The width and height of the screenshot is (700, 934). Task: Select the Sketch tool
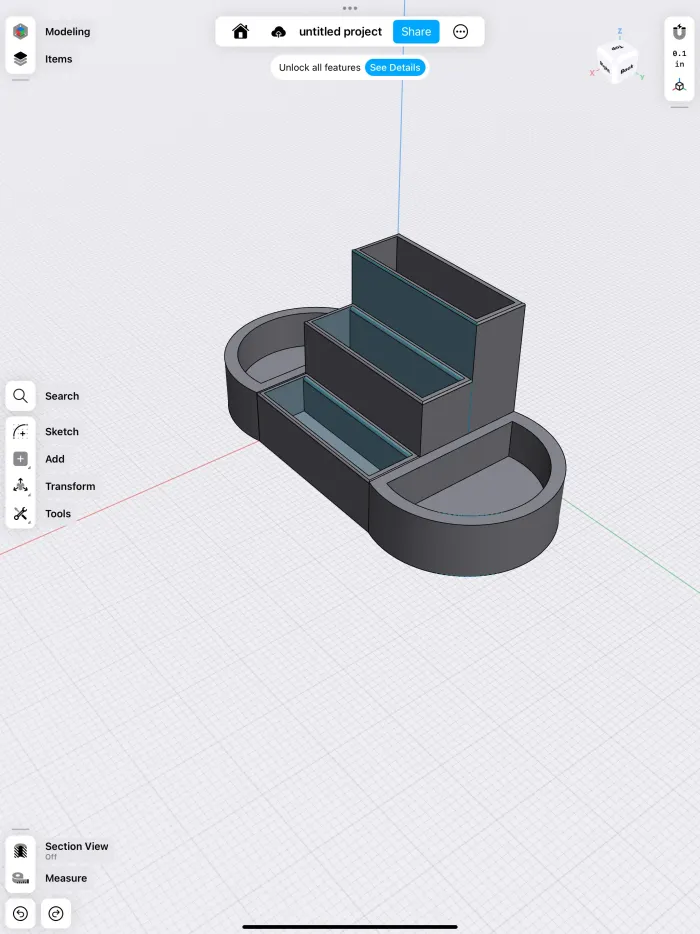coord(20,431)
